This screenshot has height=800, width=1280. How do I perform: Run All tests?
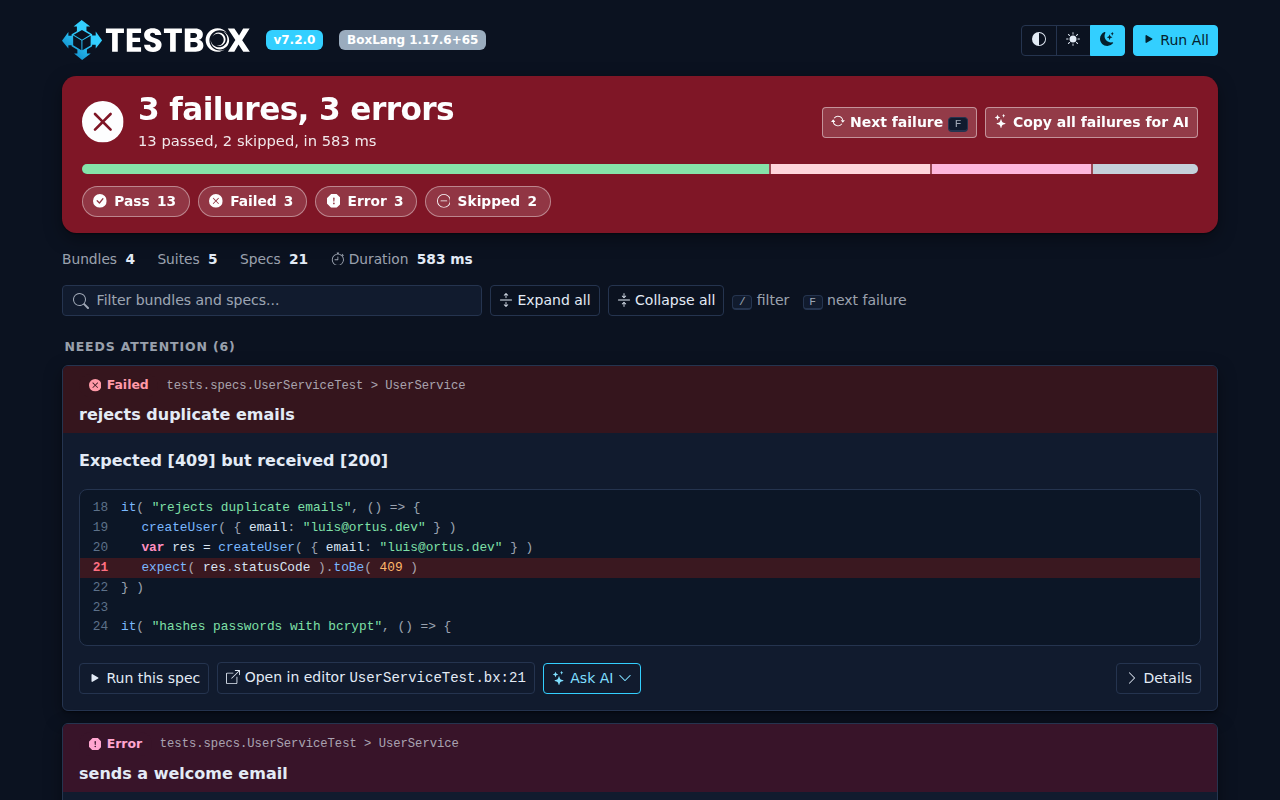pos(1175,40)
